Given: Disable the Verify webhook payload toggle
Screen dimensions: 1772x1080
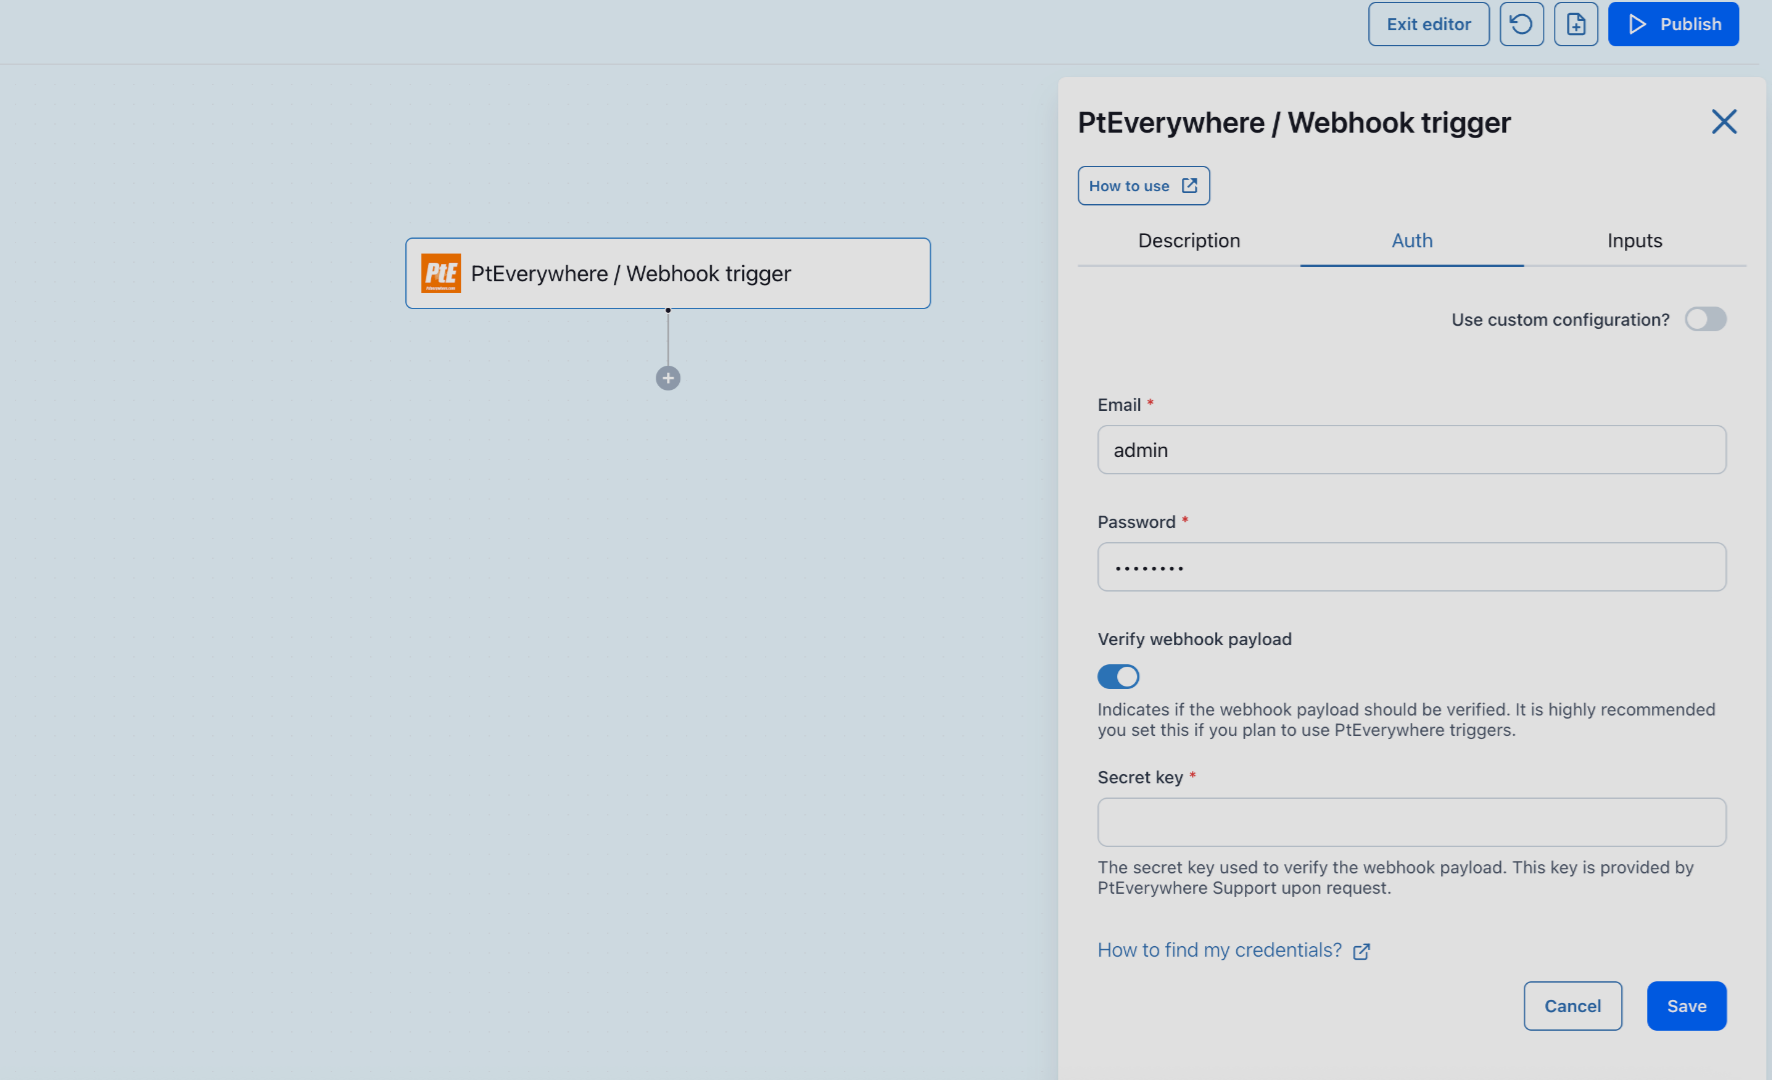Looking at the screenshot, I should [1118, 676].
